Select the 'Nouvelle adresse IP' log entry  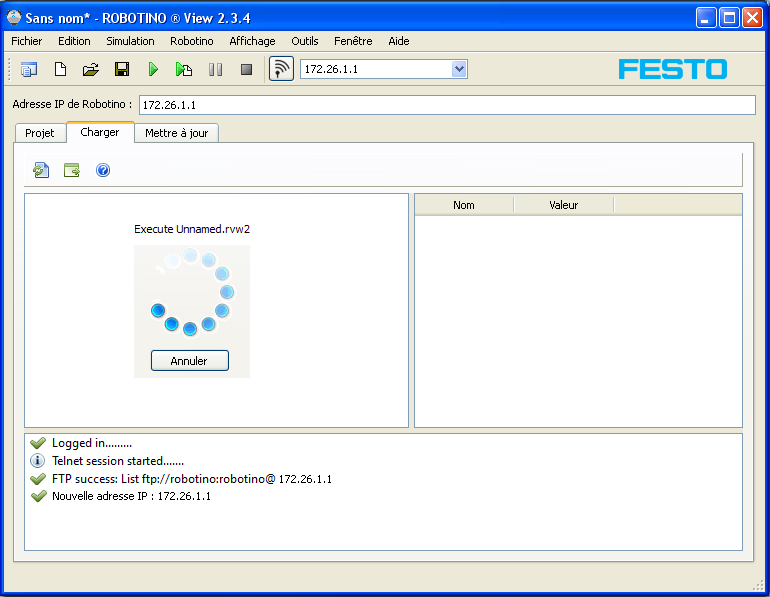131,496
